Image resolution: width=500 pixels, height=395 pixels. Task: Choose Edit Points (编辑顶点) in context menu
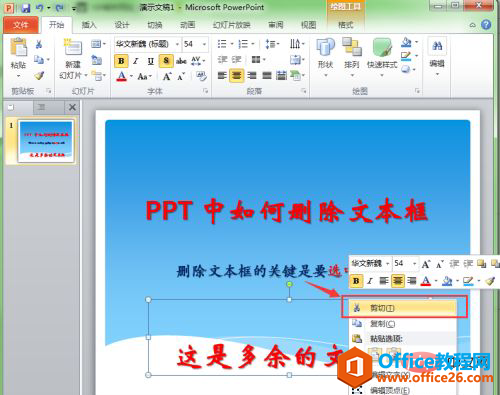403,390
